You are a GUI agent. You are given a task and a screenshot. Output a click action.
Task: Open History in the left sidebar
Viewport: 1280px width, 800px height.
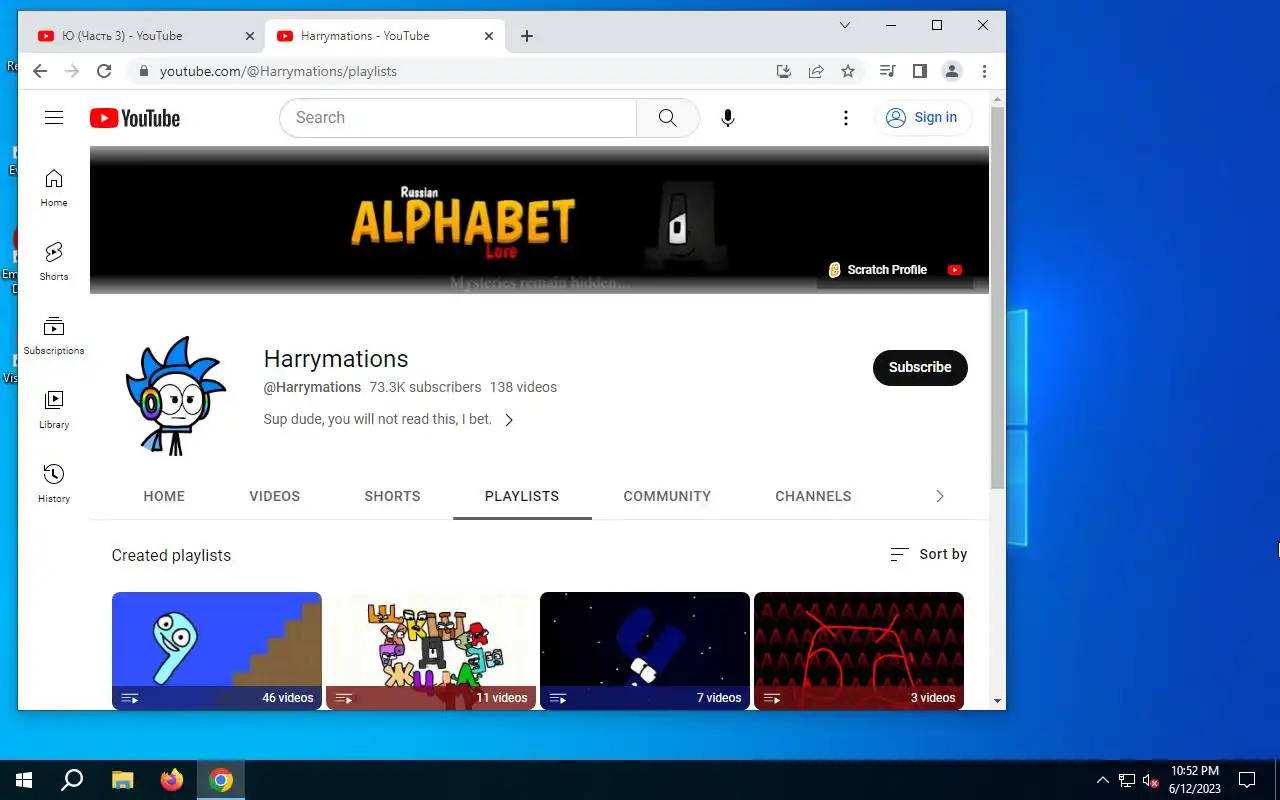pyautogui.click(x=54, y=484)
